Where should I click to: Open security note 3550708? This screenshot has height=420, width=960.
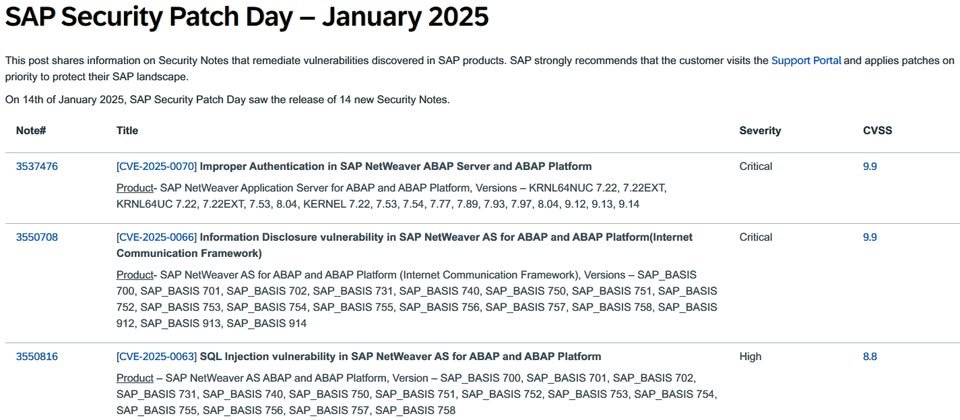pyautogui.click(x=37, y=237)
